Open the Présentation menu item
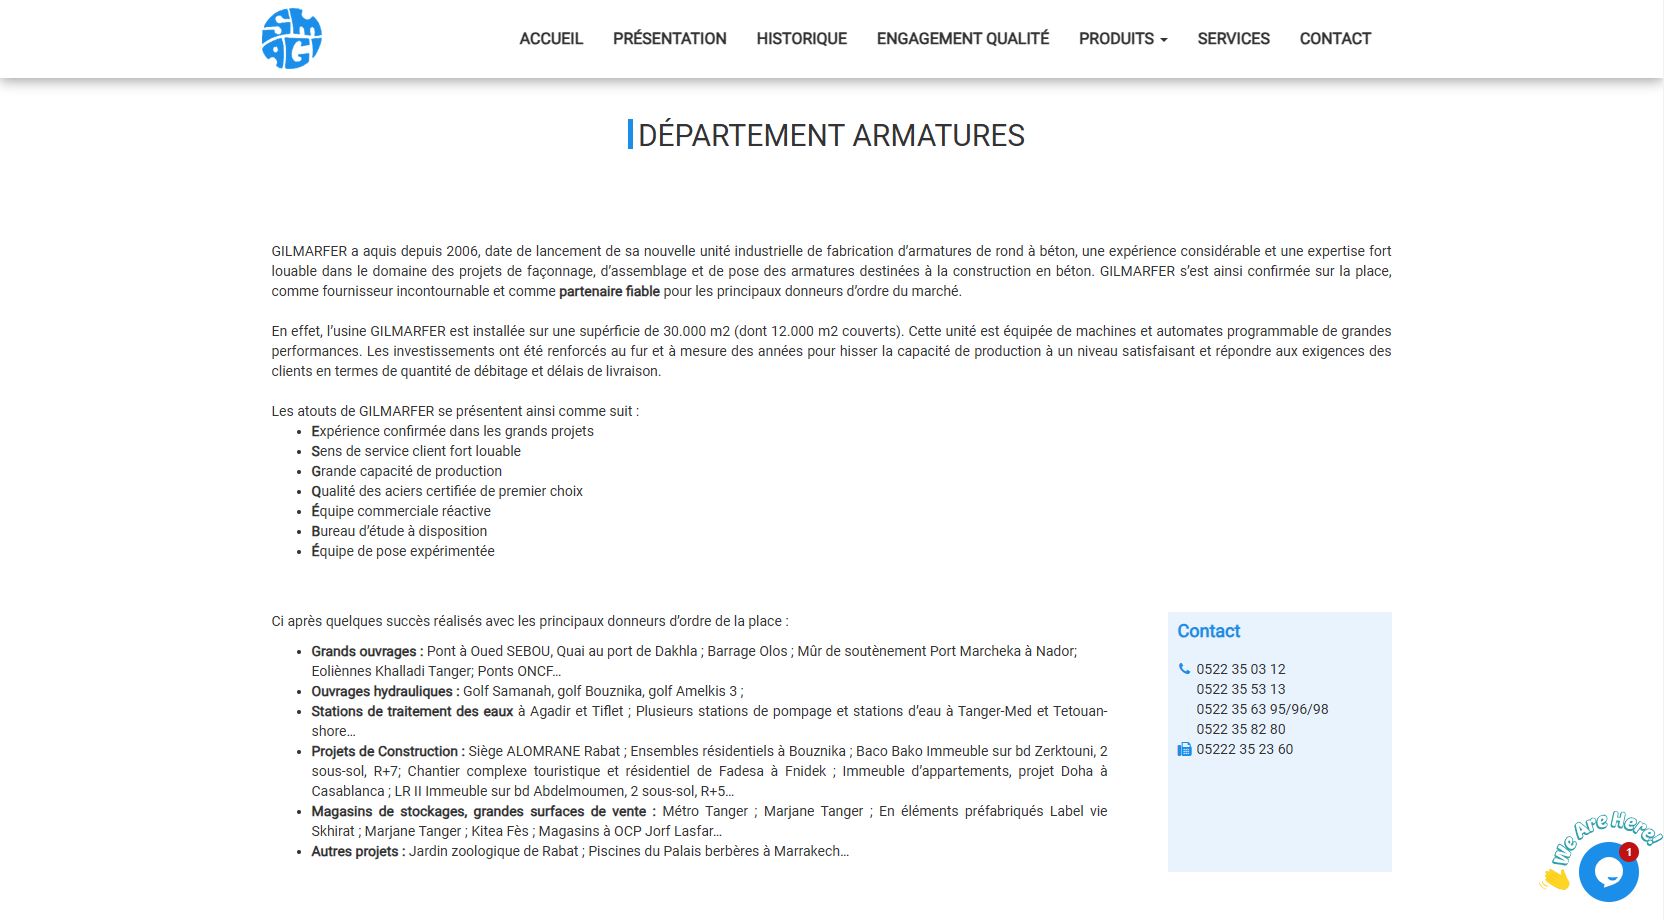Viewport: 1664px width, 920px height. click(x=669, y=39)
